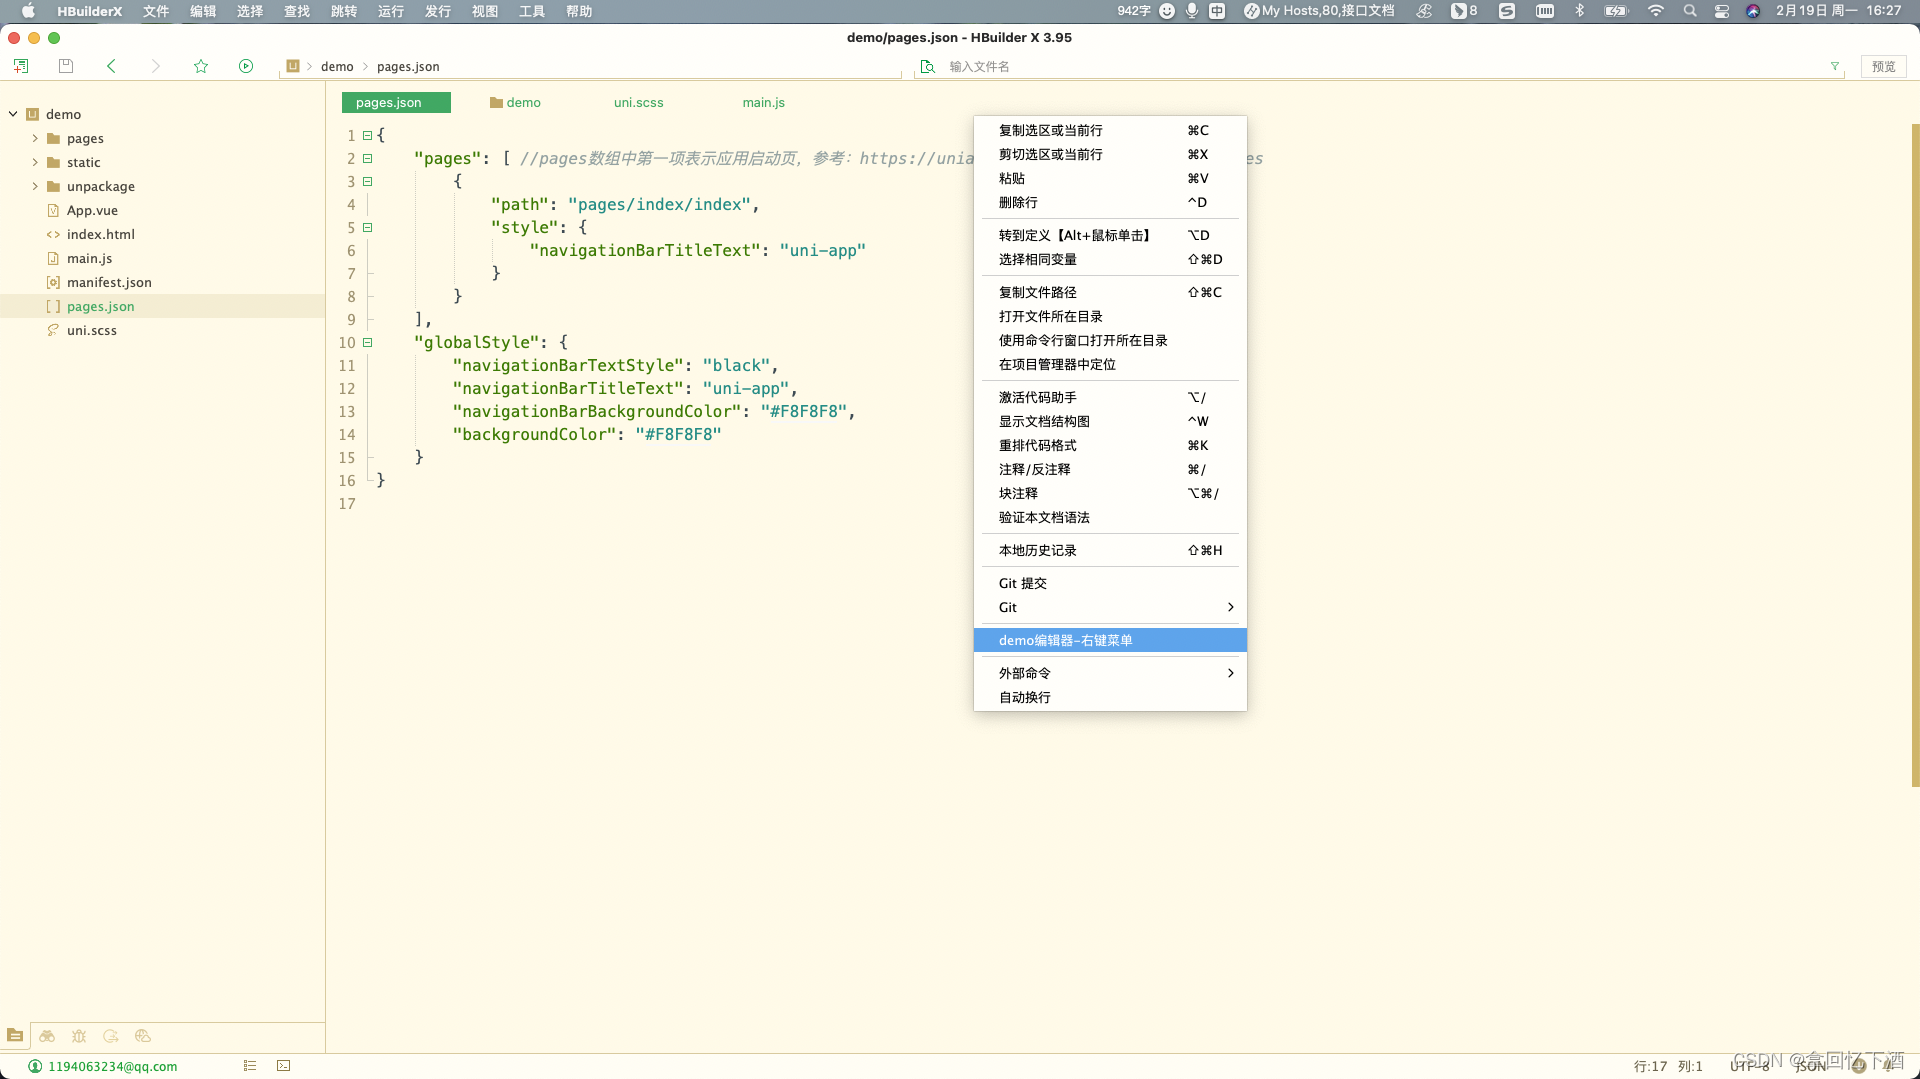Click demo编辑器-右键菜单 menu entry
This screenshot has height=1079, width=1920.
coord(1110,640)
